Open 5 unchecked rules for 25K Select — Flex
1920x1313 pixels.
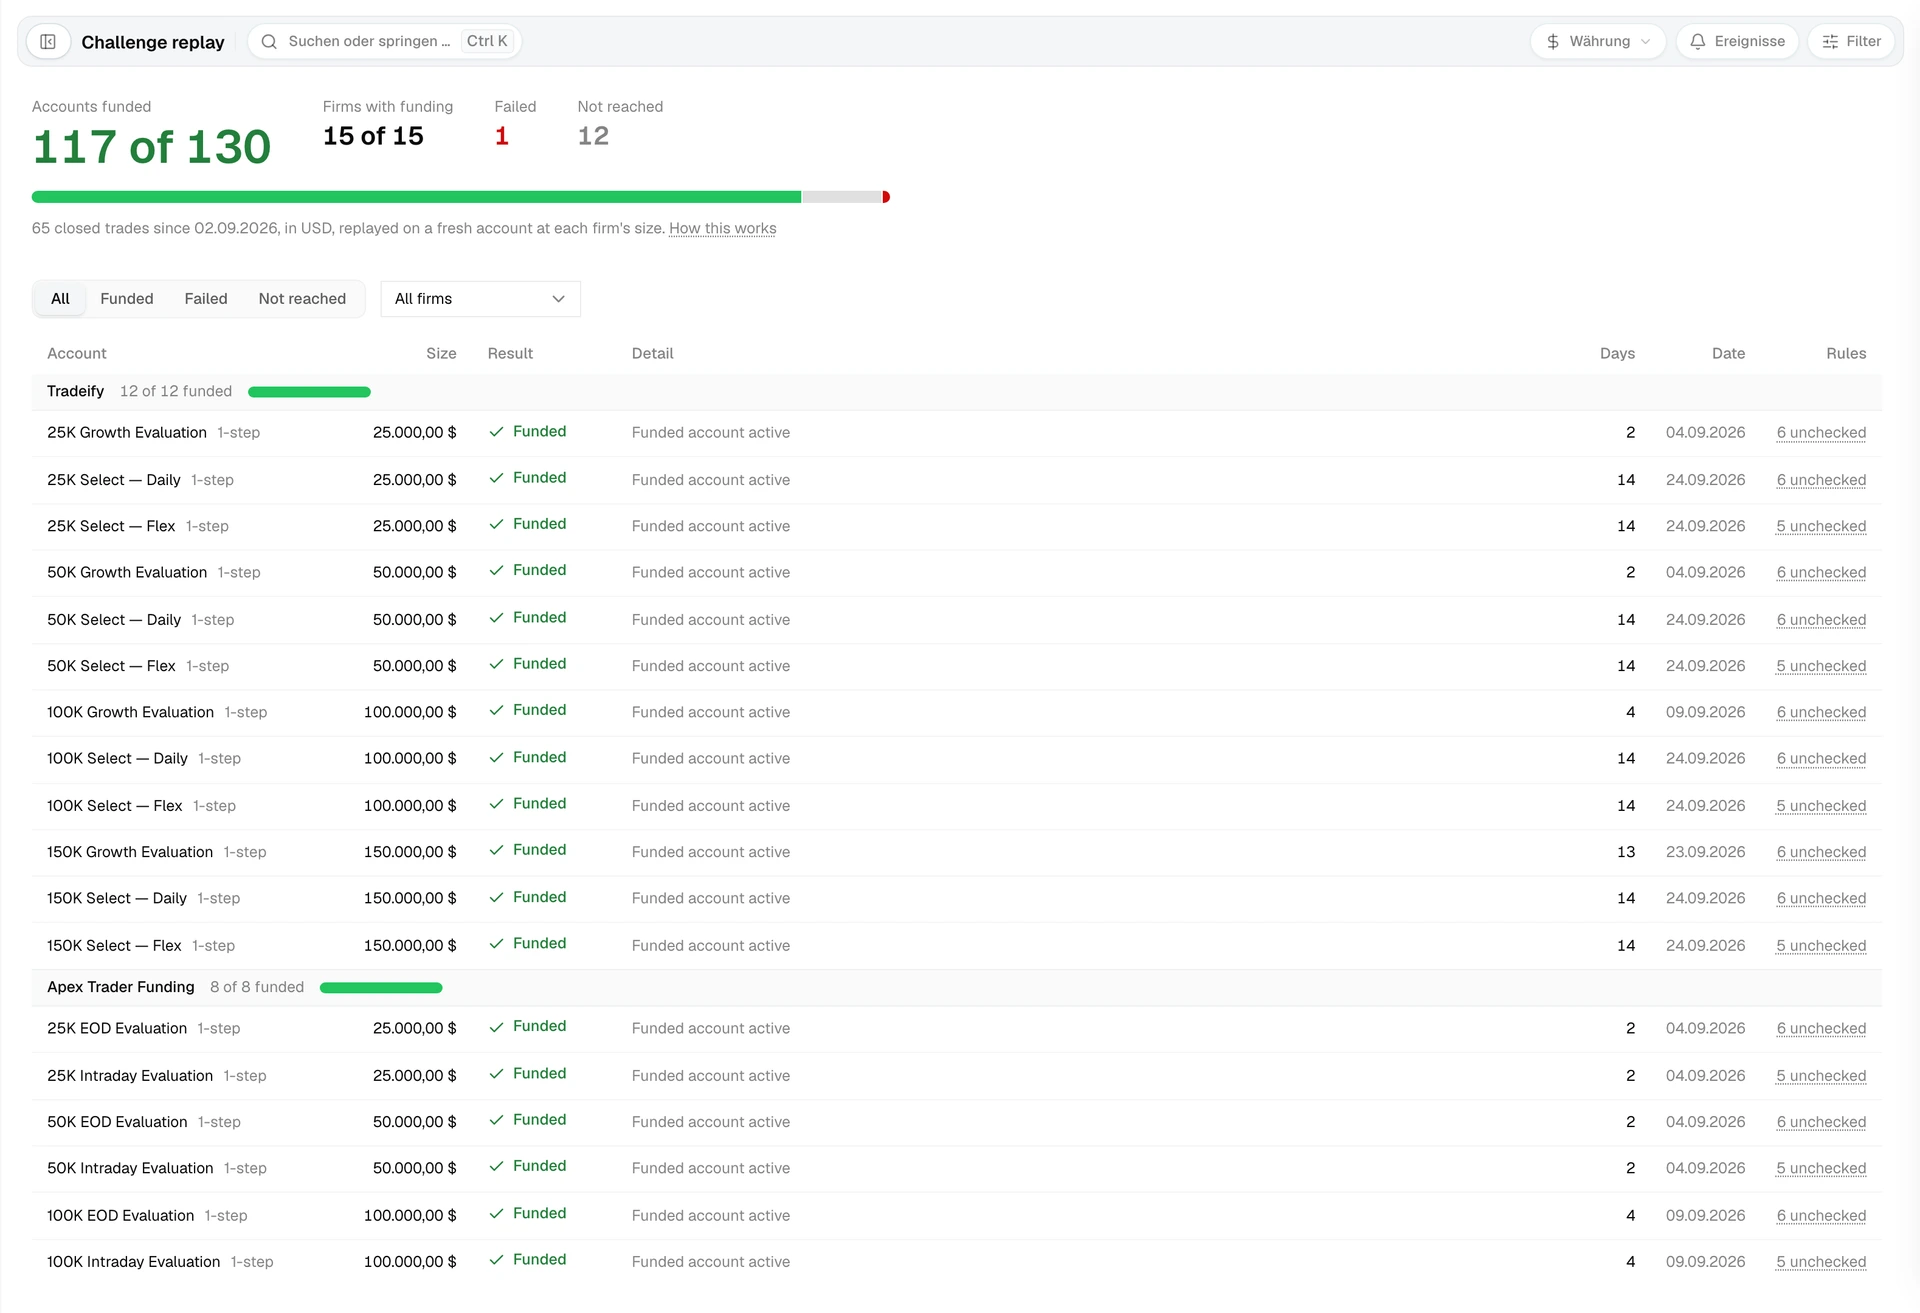tap(1821, 526)
